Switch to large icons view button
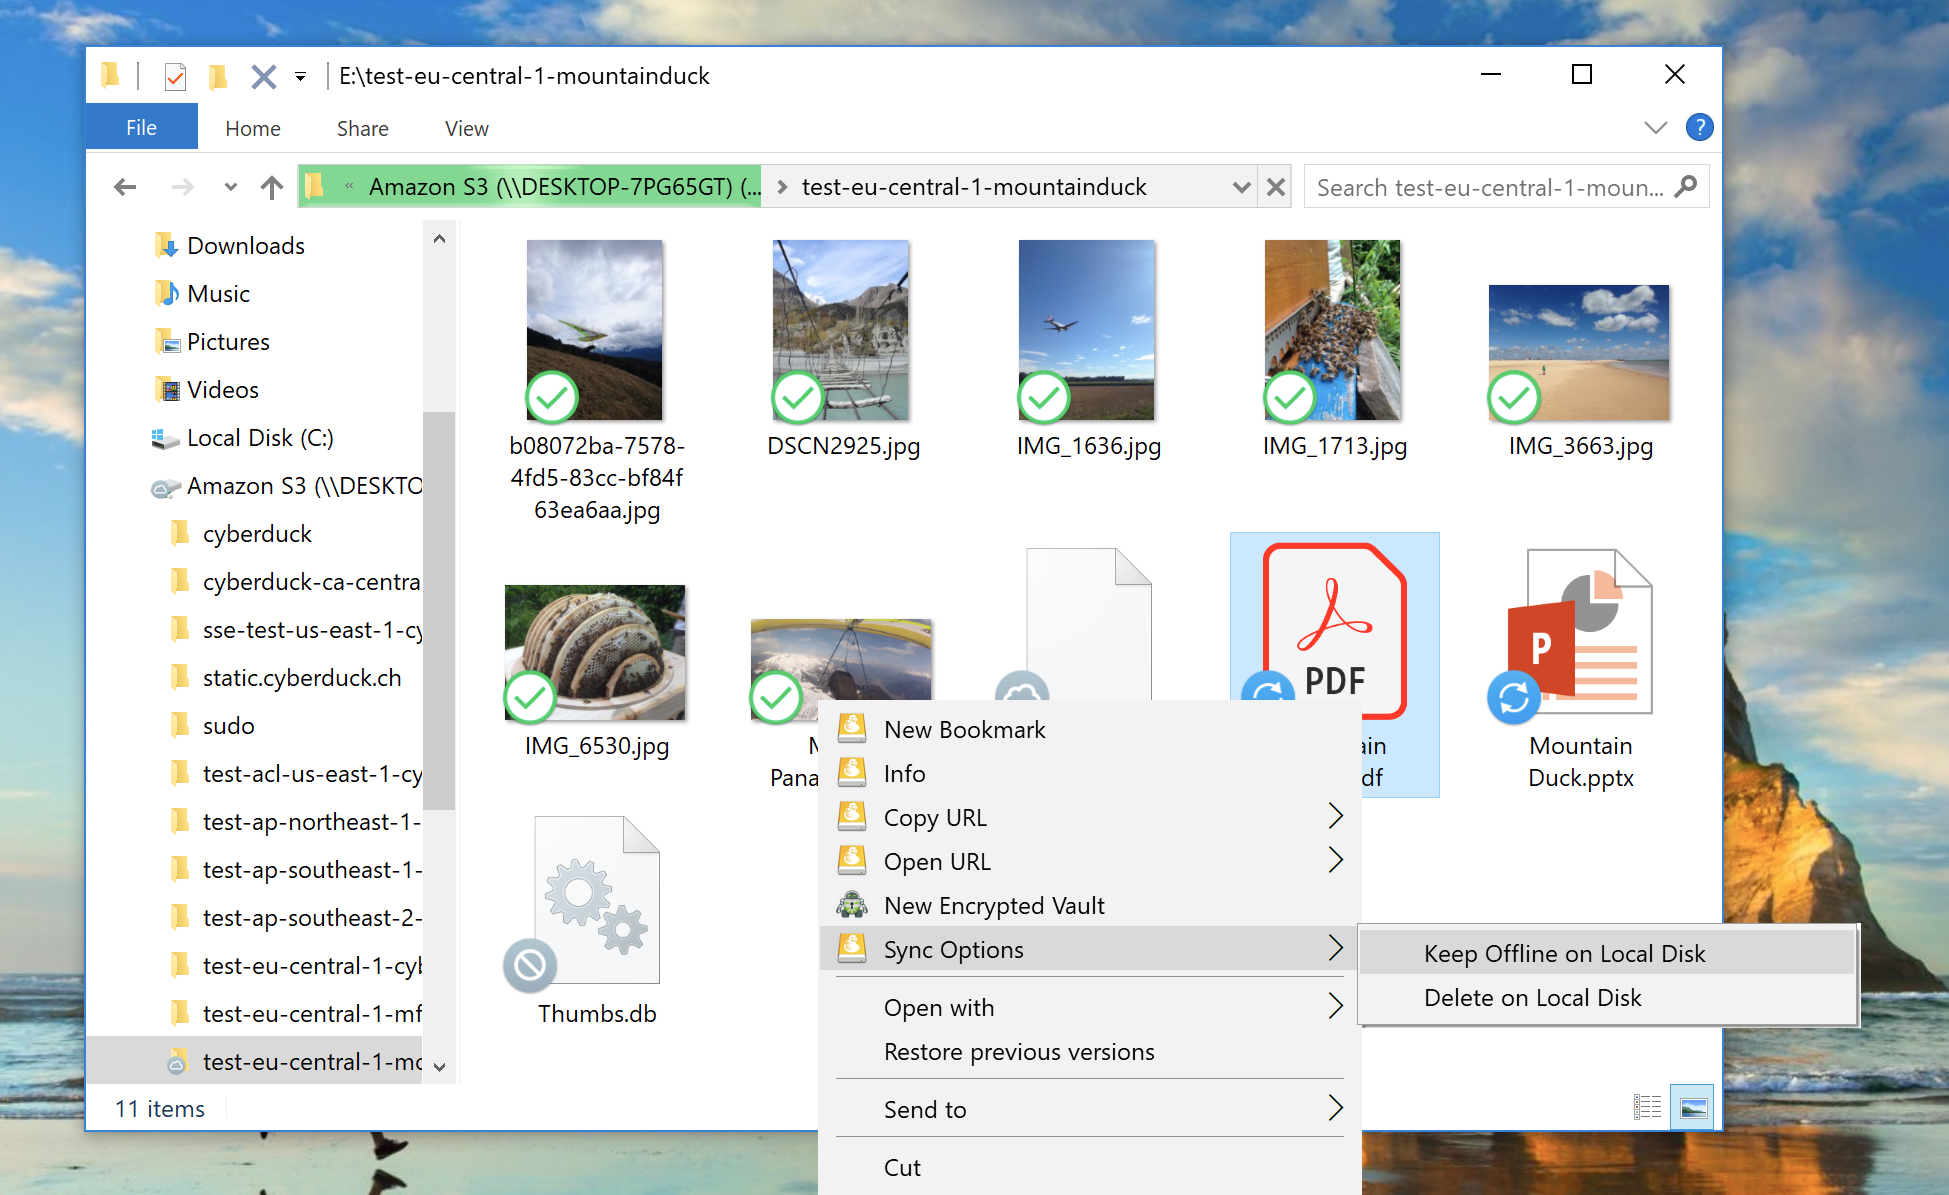This screenshot has height=1195, width=1949. 1693,1108
